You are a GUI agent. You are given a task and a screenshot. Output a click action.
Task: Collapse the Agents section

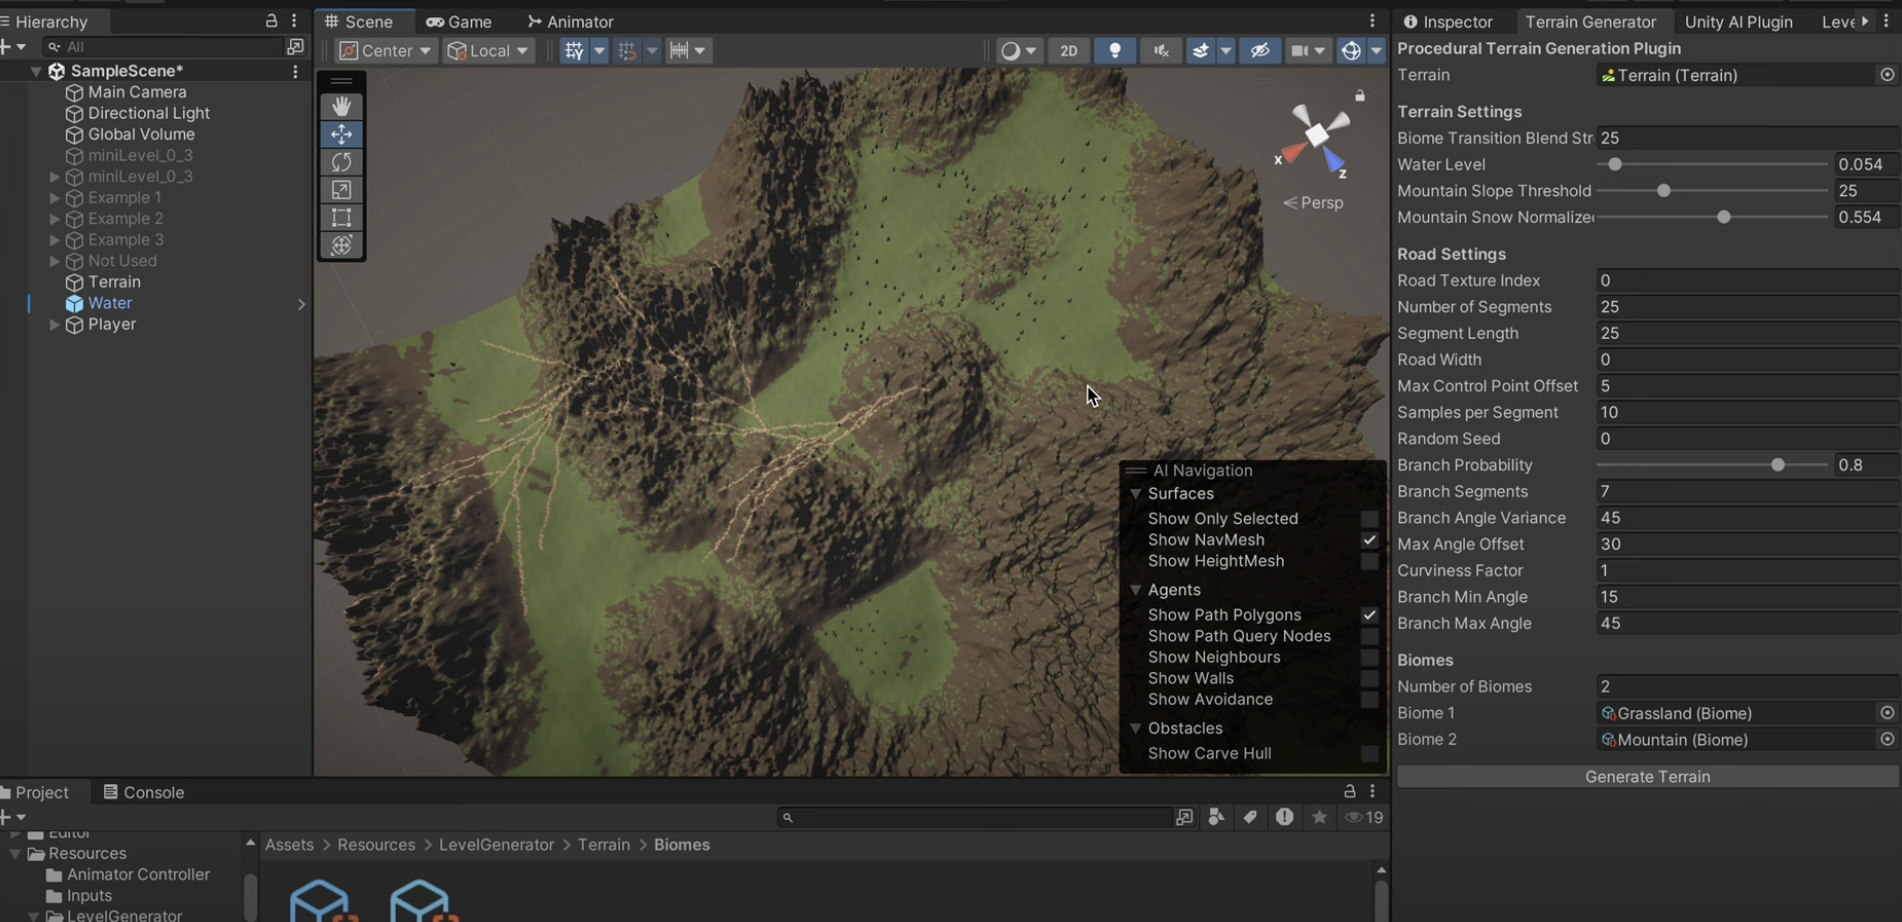coord(1135,590)
